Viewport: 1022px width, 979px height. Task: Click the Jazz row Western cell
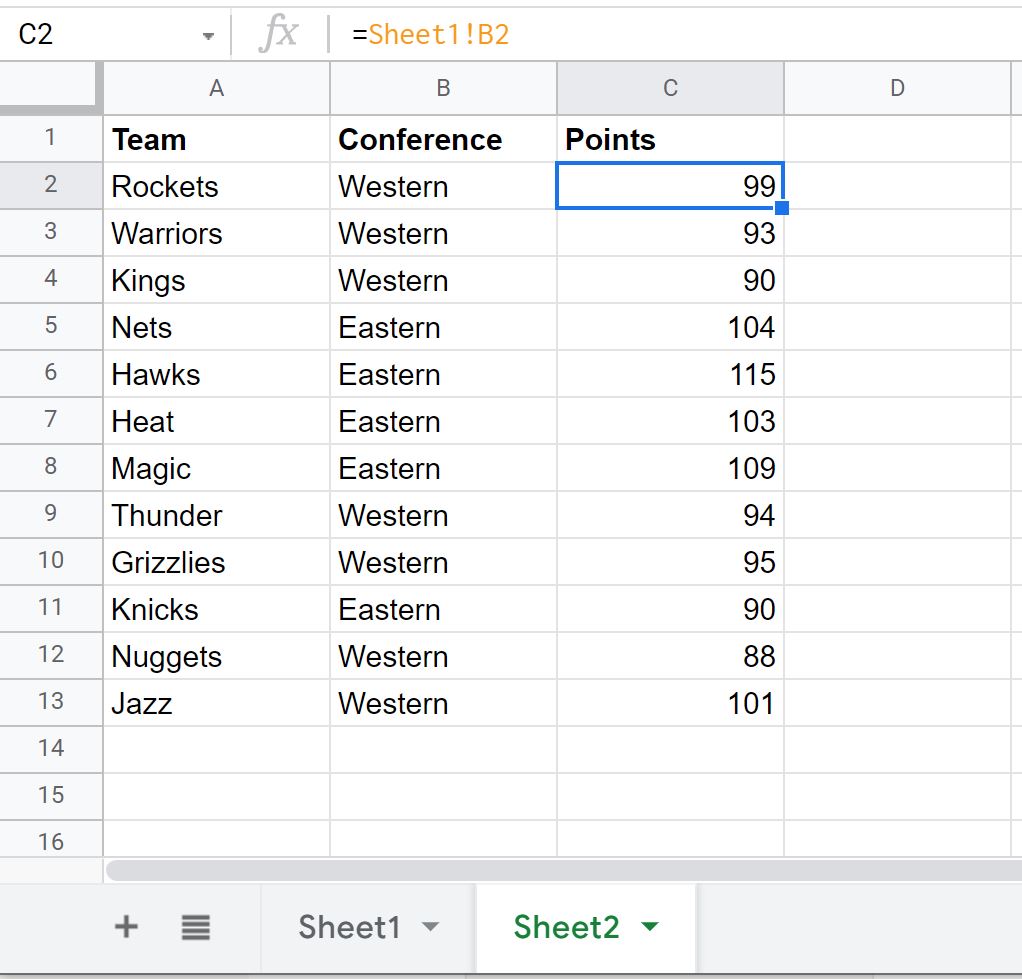click(x=443, y=703)
